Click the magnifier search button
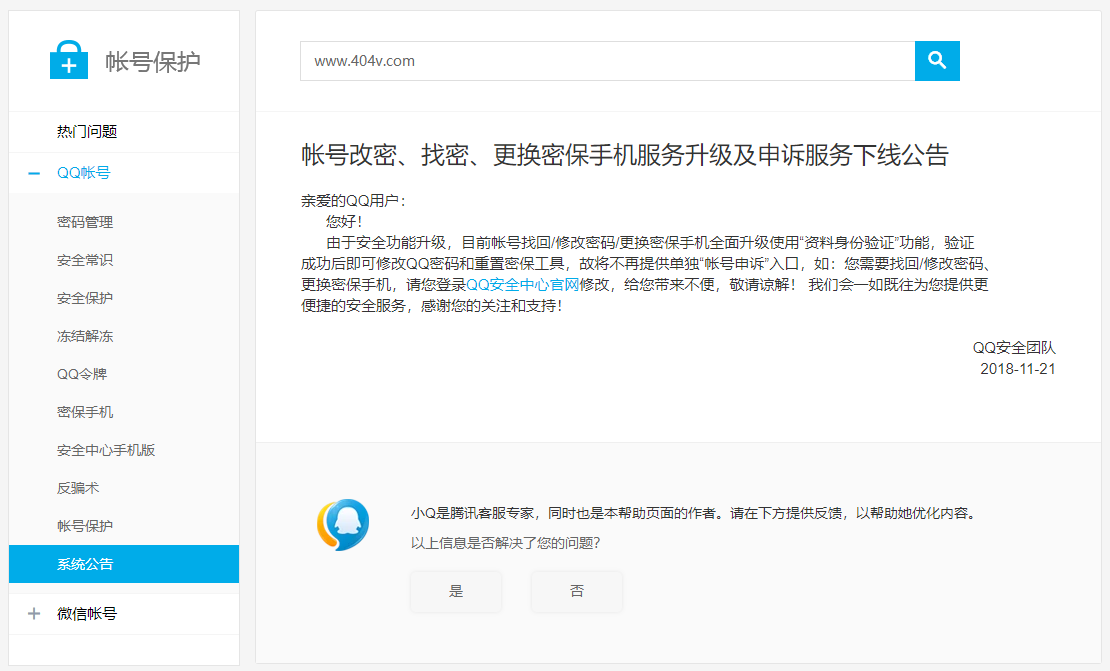The width and height of the screenshot is (1110, 671). [937, 61]
